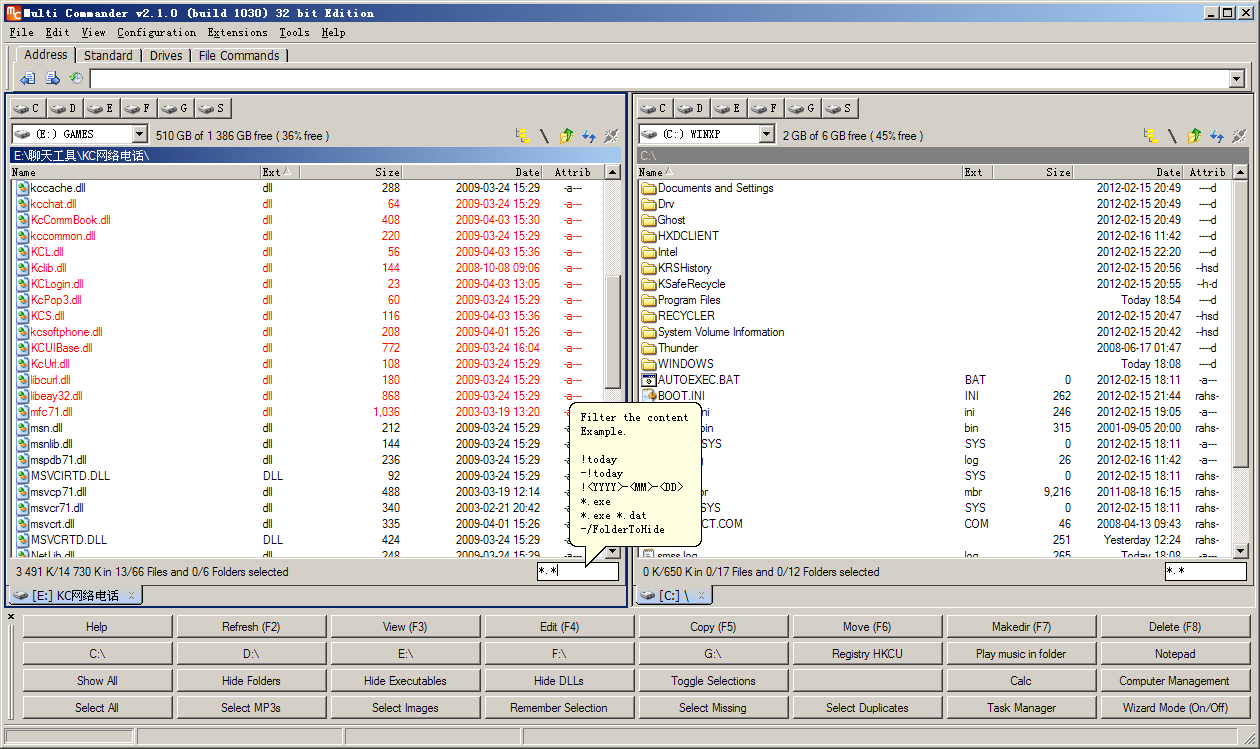Expand the (E:) GAMES drive dropdown
The width and height of the screenshot is (1260, 749).
(x=139, y=134)
